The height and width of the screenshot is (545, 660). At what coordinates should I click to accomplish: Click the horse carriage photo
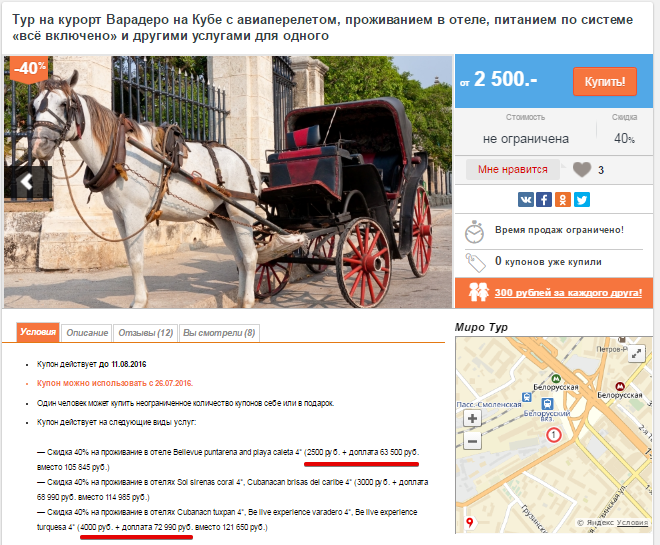pos(228,182)
